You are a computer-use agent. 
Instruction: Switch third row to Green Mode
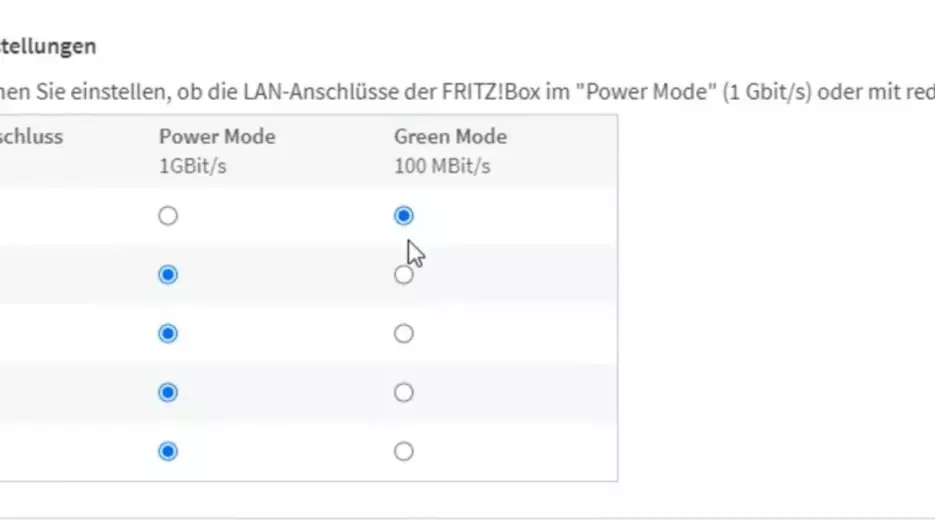403,334
